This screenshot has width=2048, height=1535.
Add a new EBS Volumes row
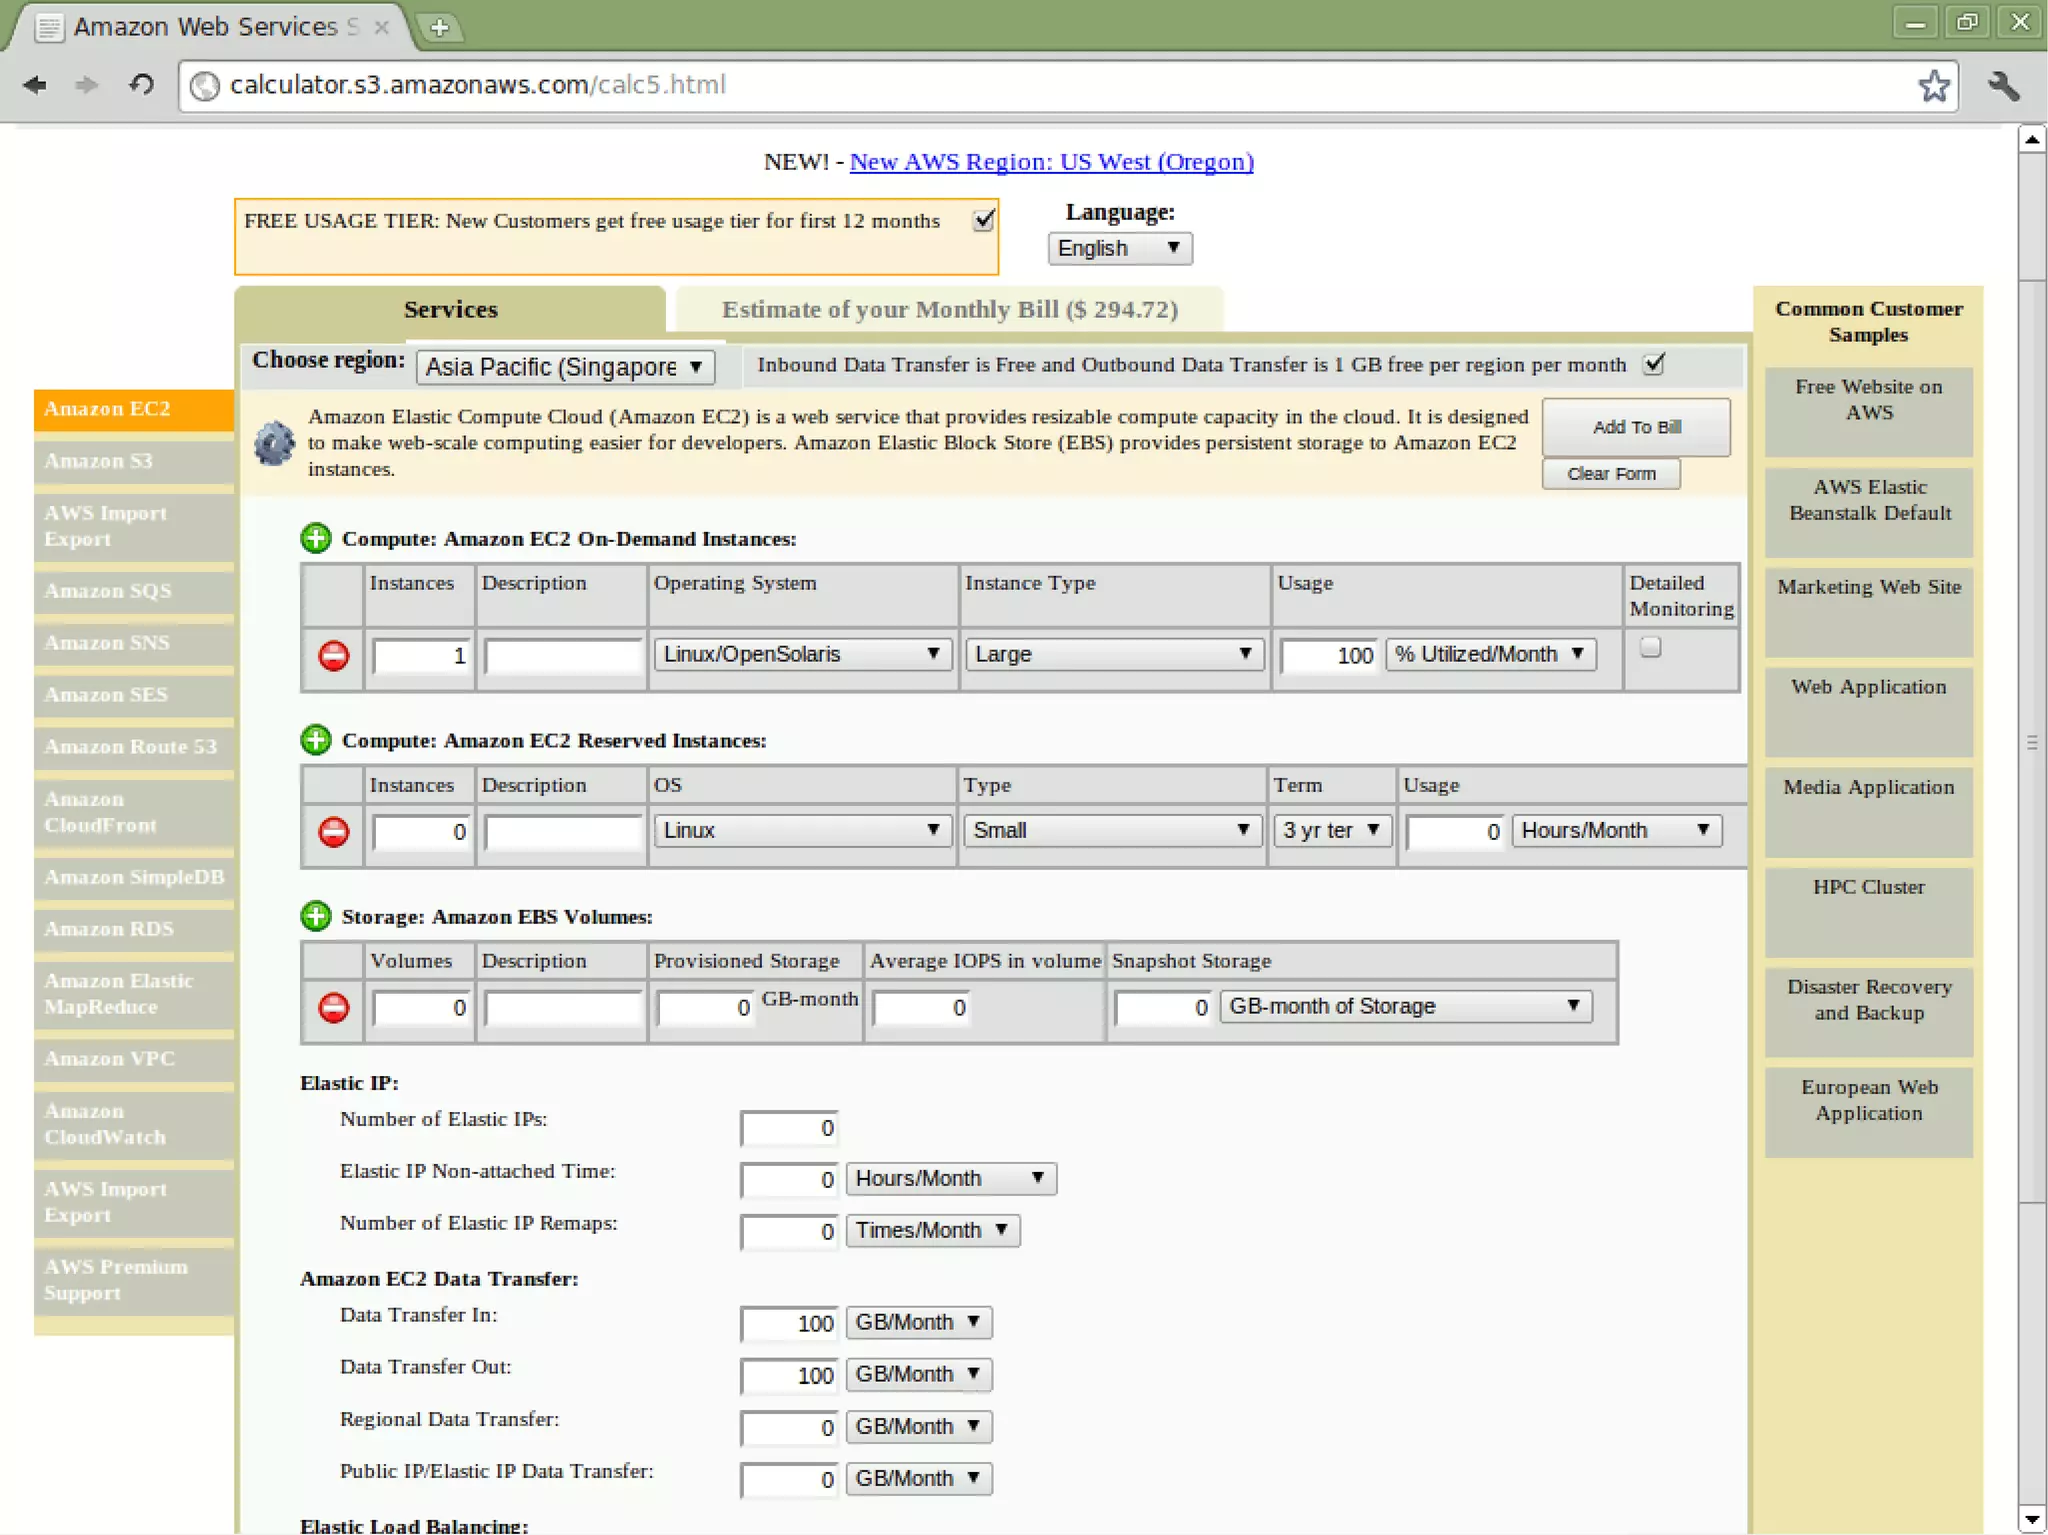tap(315, 916)
